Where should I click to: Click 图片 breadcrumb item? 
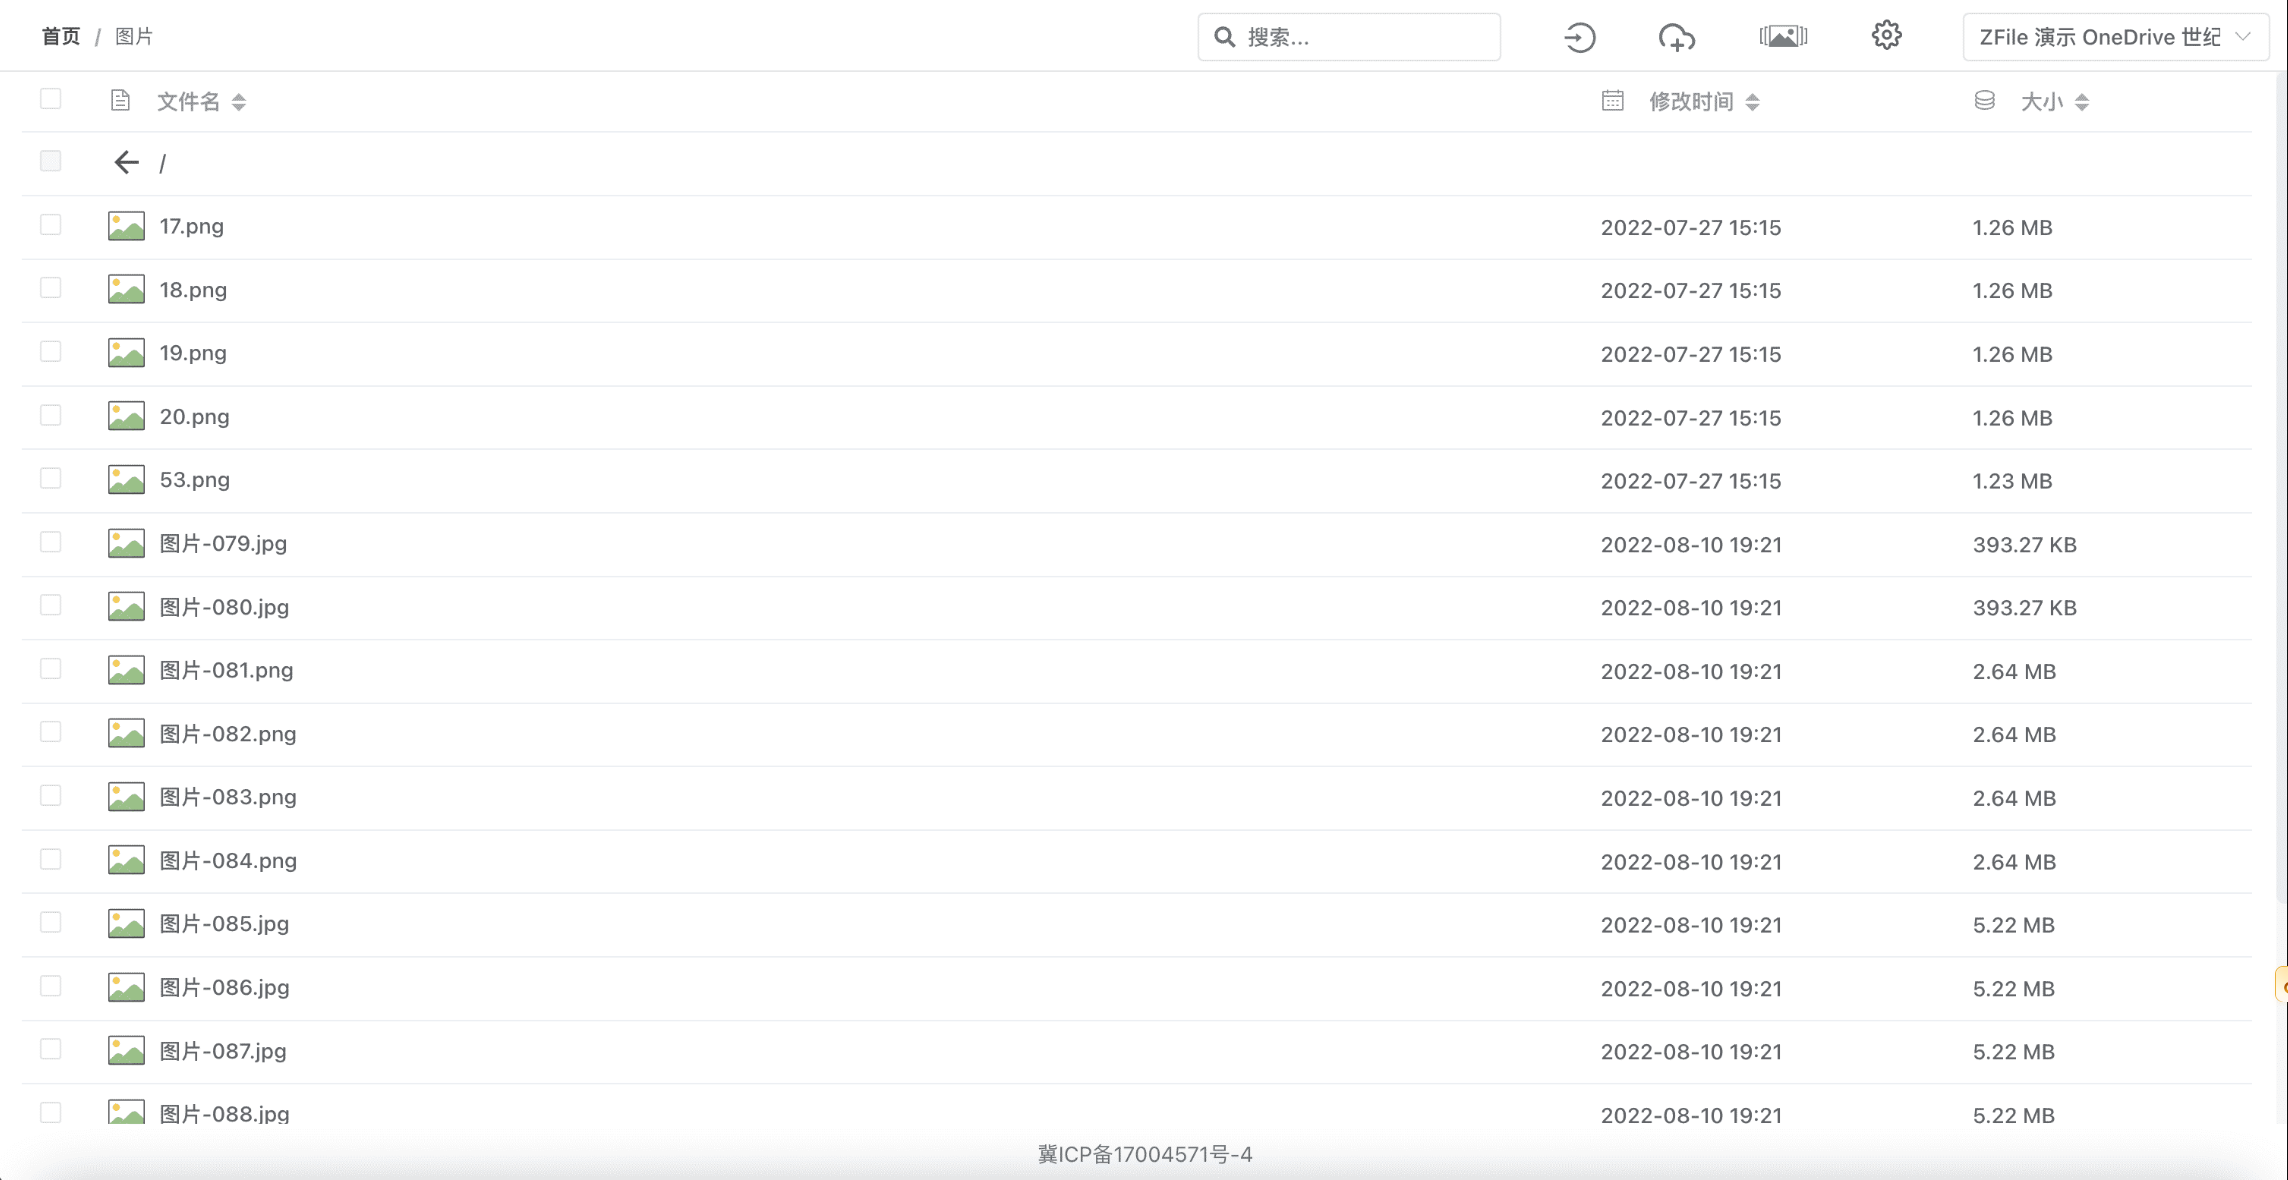(134, 37)
